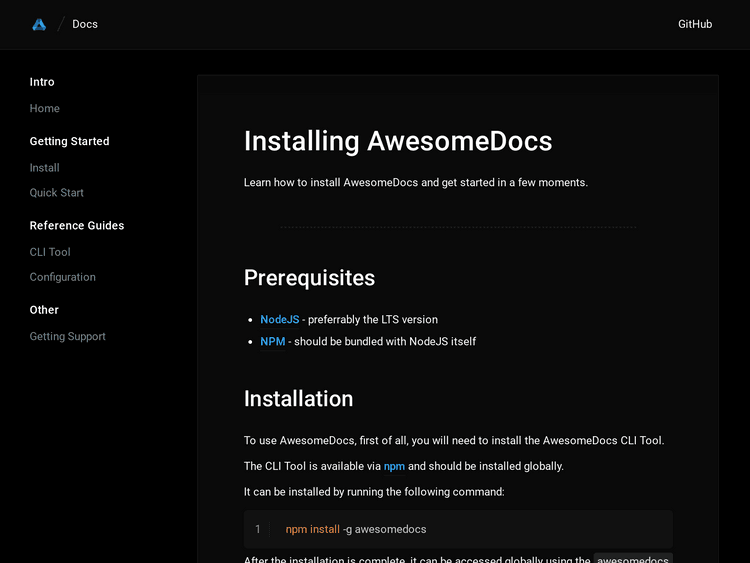Click the Prerequisites heading
Image resolution: width=750 pixels, height=563 pixels.
(309, 278)
